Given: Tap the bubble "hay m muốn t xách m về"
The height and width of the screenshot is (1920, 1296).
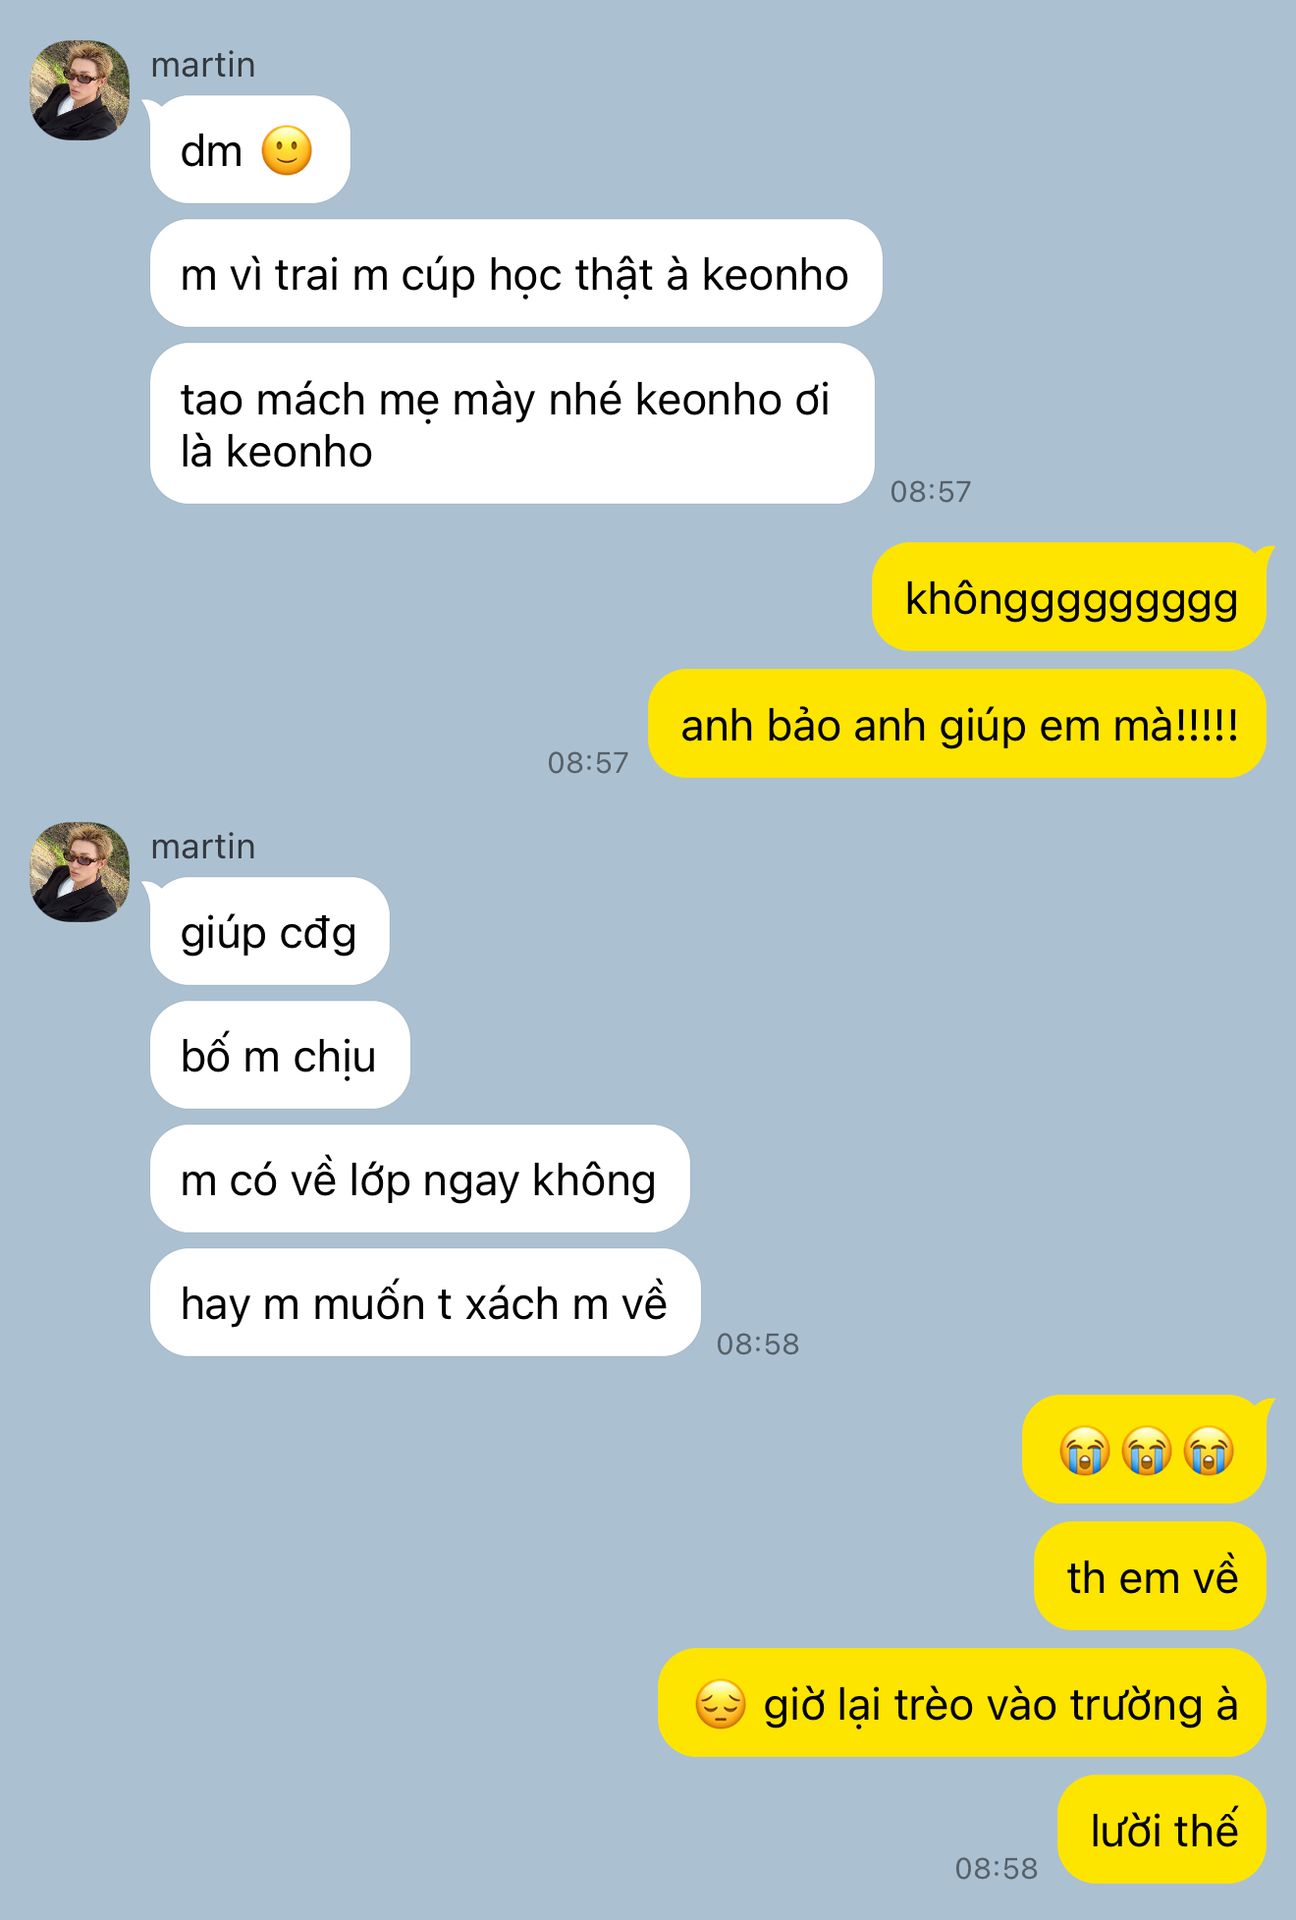Looking at the screenshot, I should 425,1303.
